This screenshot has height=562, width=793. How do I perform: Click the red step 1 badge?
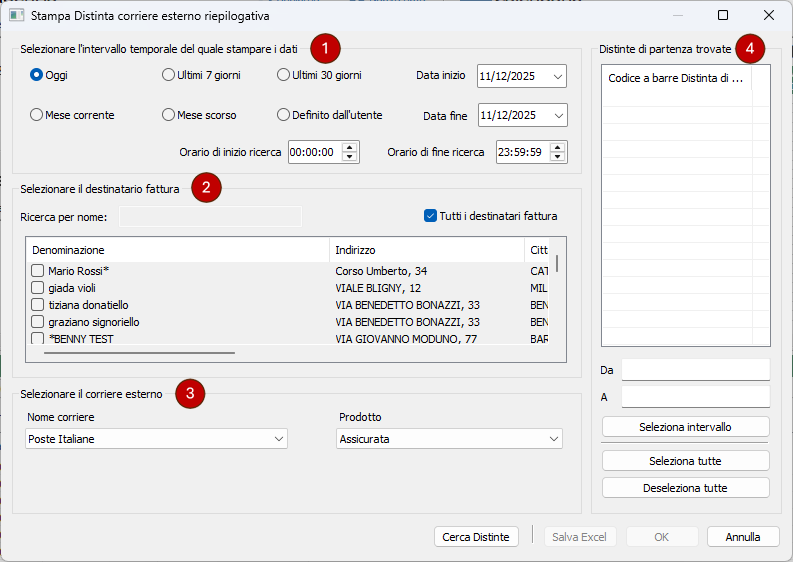click(325, 47)
